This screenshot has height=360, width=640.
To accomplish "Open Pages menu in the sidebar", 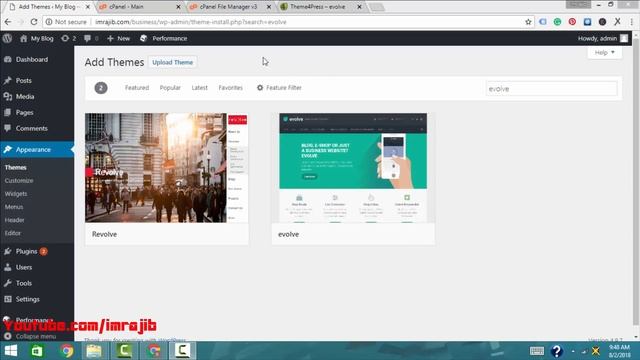I will coord(24,112).
